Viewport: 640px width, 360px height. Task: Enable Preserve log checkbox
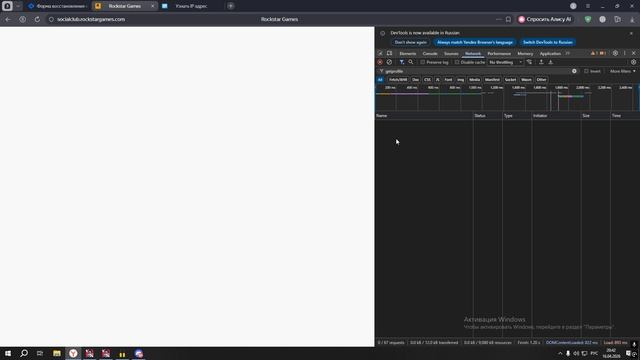point(423,62)
